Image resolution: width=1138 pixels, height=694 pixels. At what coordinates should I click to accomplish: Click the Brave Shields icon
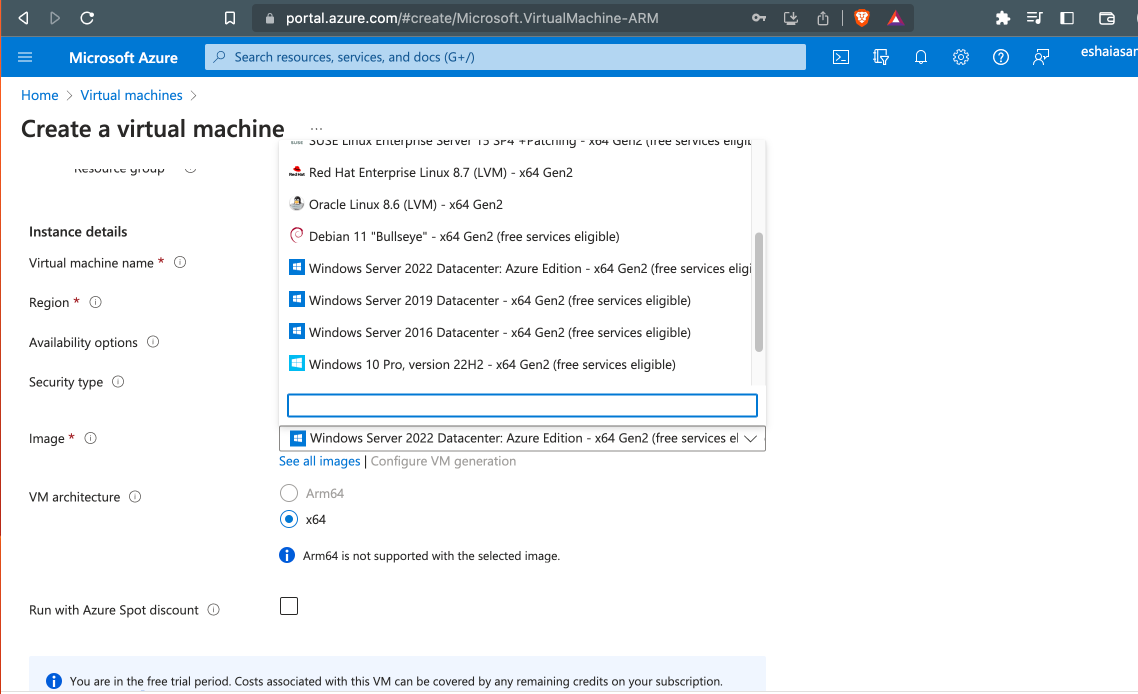[x=861, y=17]
